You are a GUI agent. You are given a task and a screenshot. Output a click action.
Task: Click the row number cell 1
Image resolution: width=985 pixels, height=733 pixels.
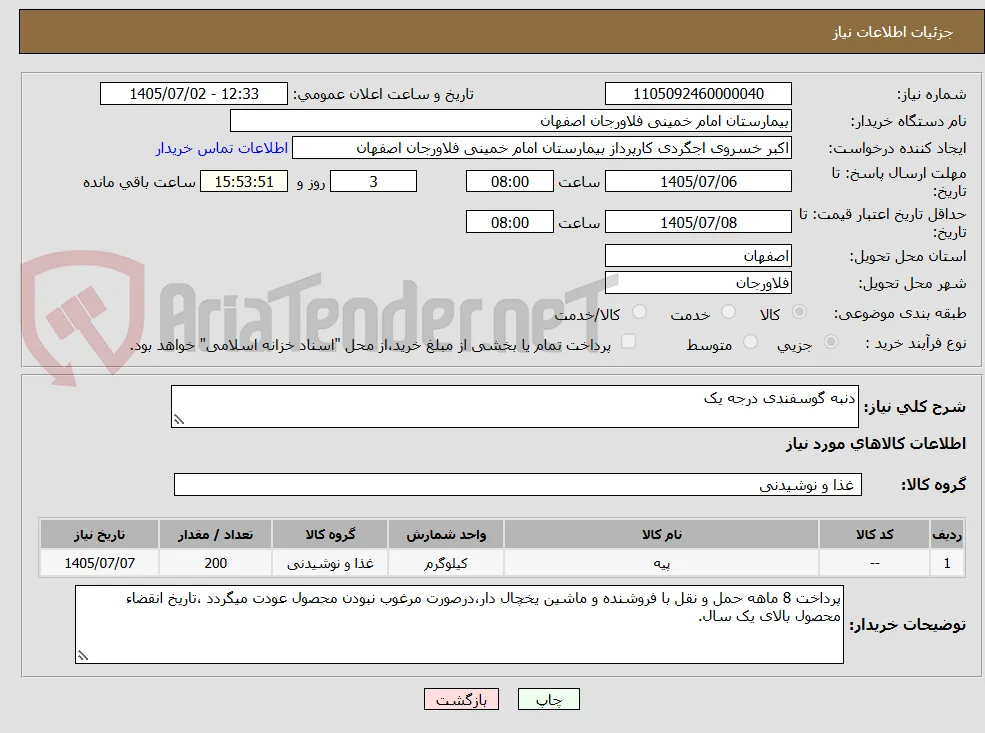[946, 563]
